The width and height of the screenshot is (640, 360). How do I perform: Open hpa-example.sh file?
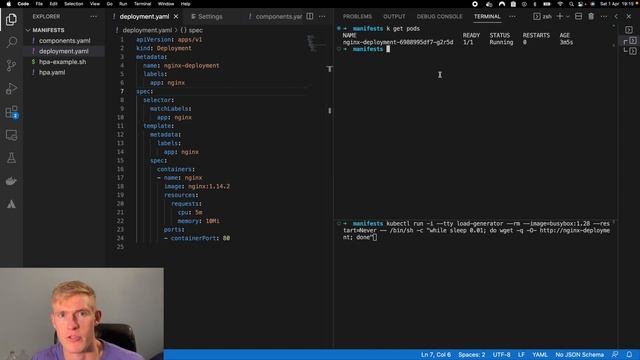[62, 62]
